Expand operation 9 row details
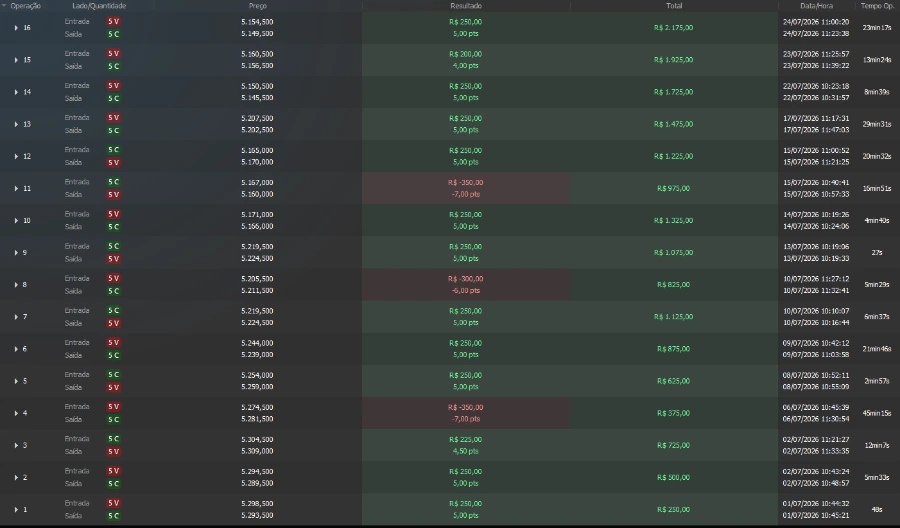 coord(16,253)
